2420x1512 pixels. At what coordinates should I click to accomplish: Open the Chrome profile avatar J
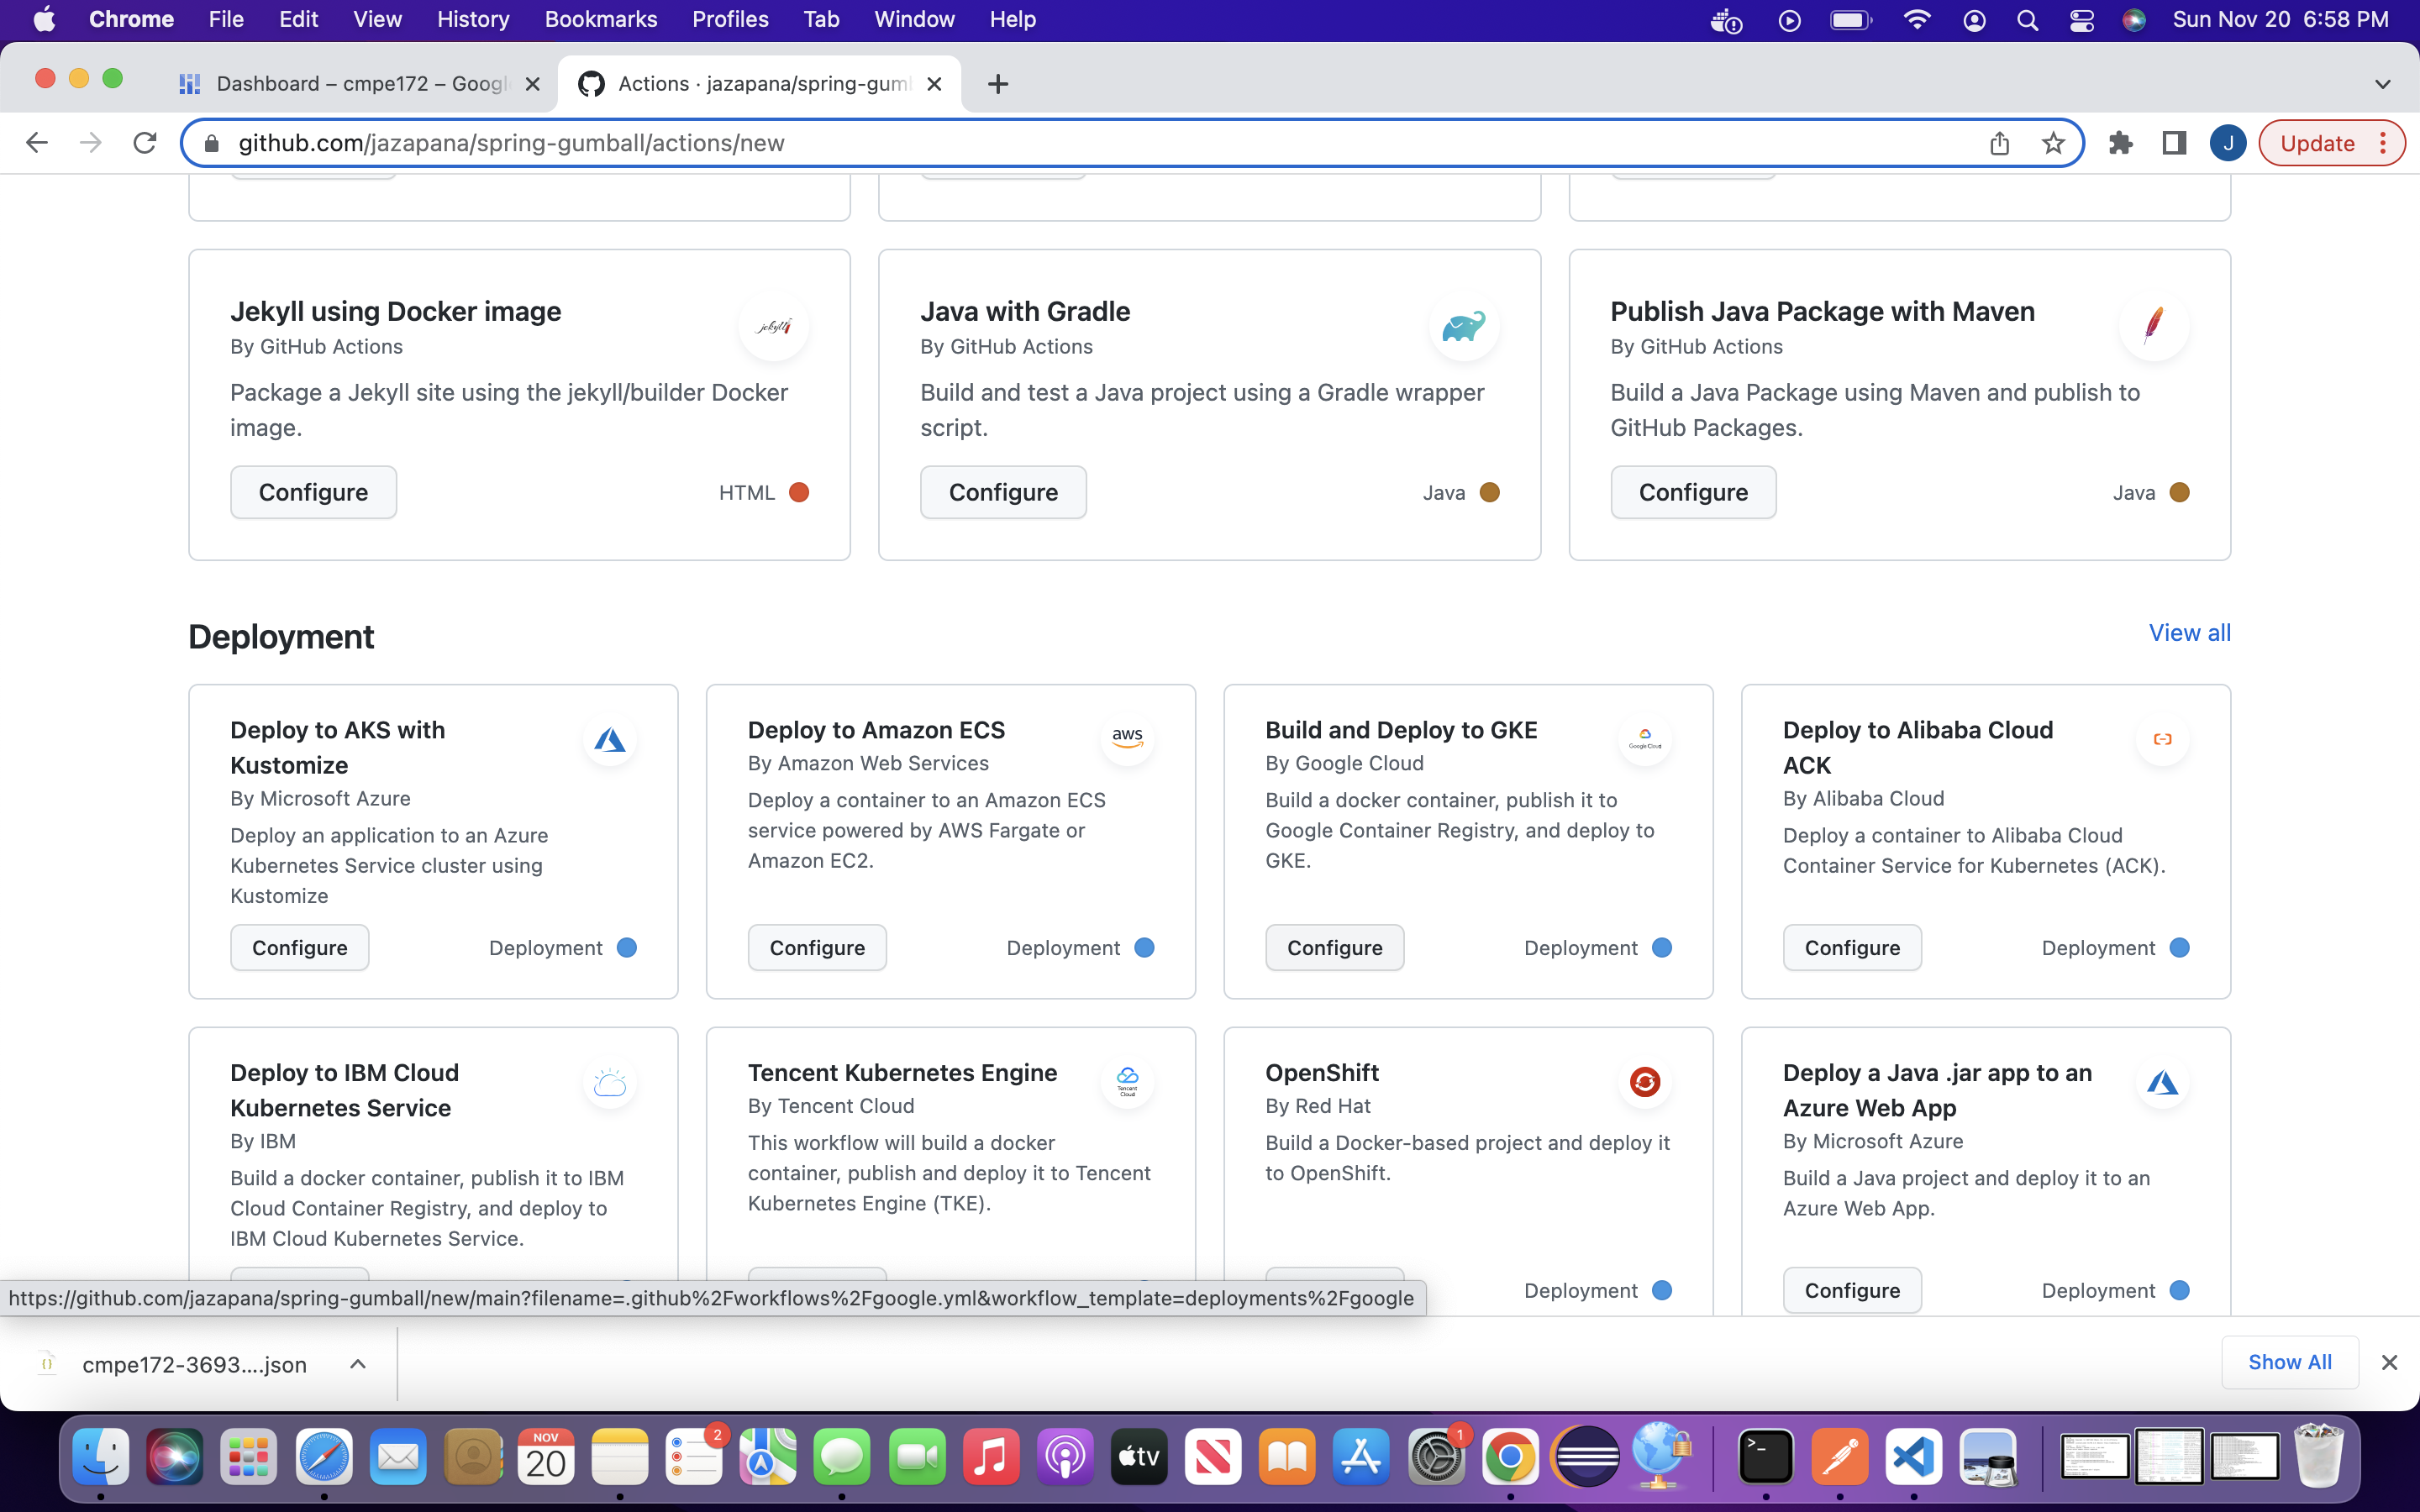[2227, 143]
